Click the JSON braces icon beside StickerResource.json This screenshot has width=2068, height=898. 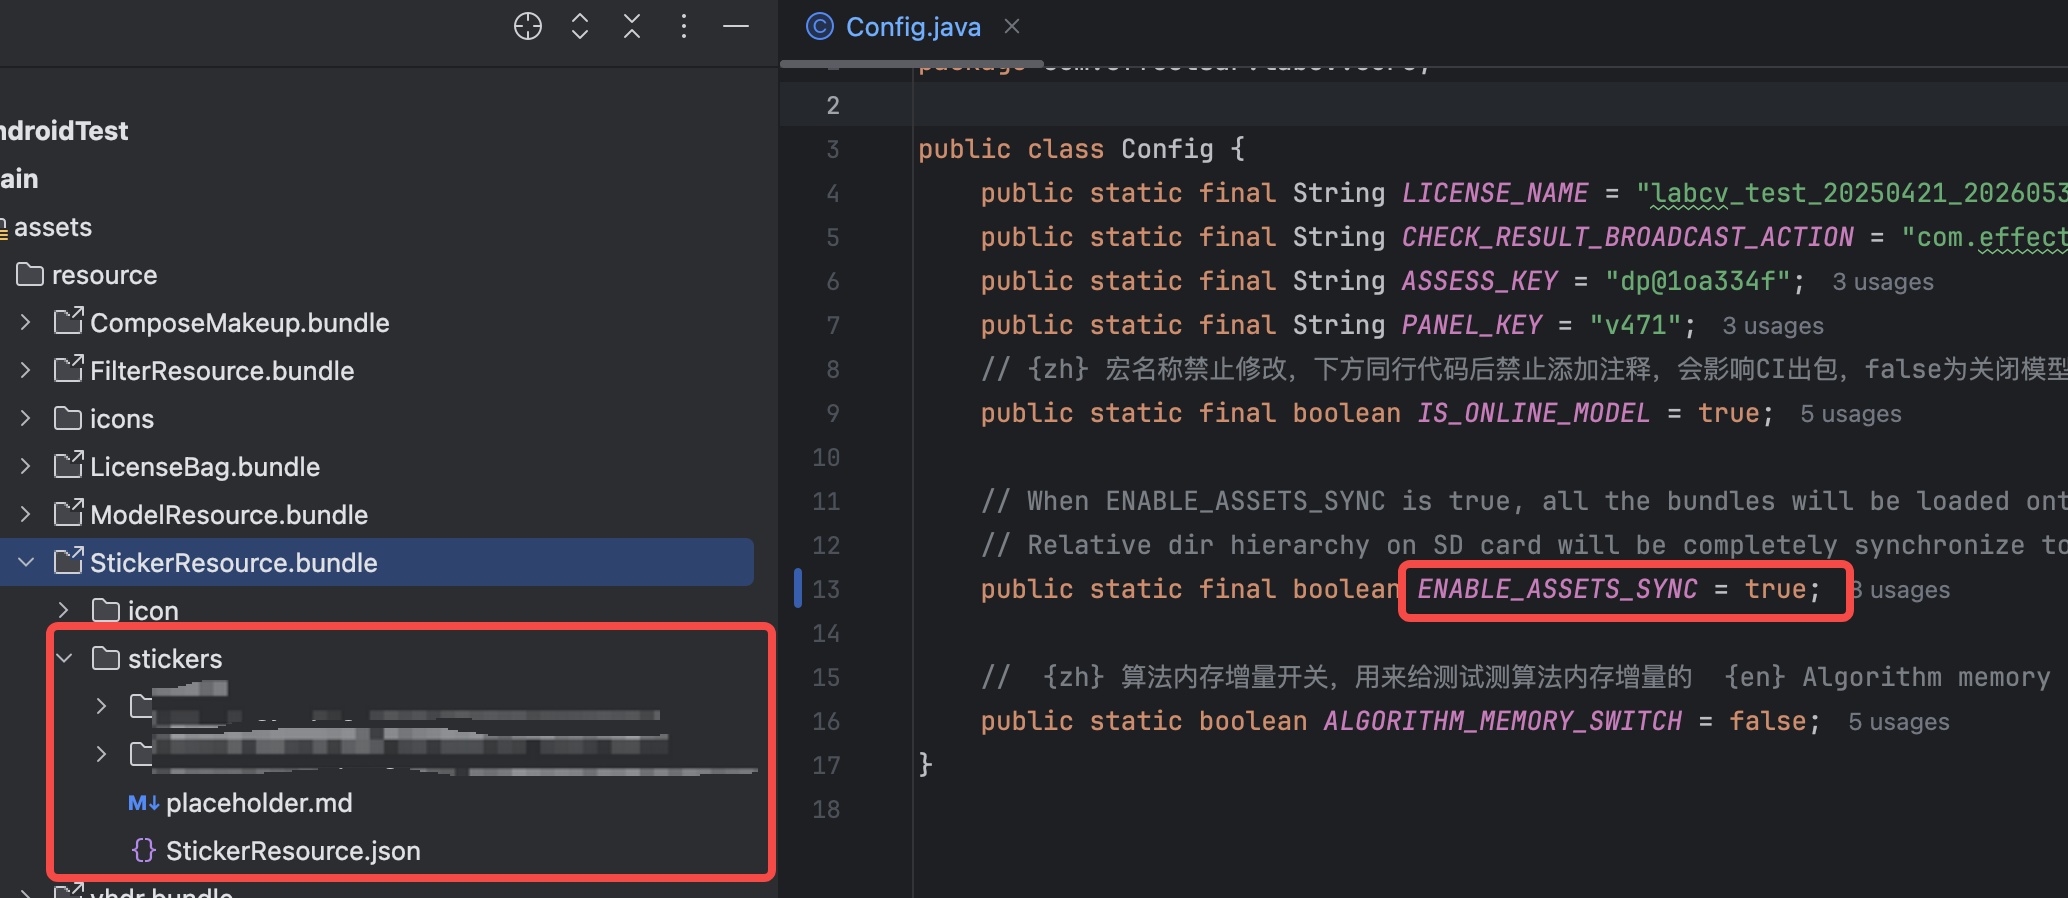(x=143, y=851)
